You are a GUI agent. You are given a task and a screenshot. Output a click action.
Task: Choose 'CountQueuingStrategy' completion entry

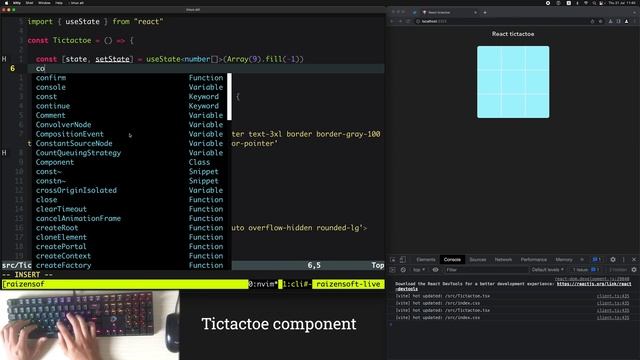point(130,153)
